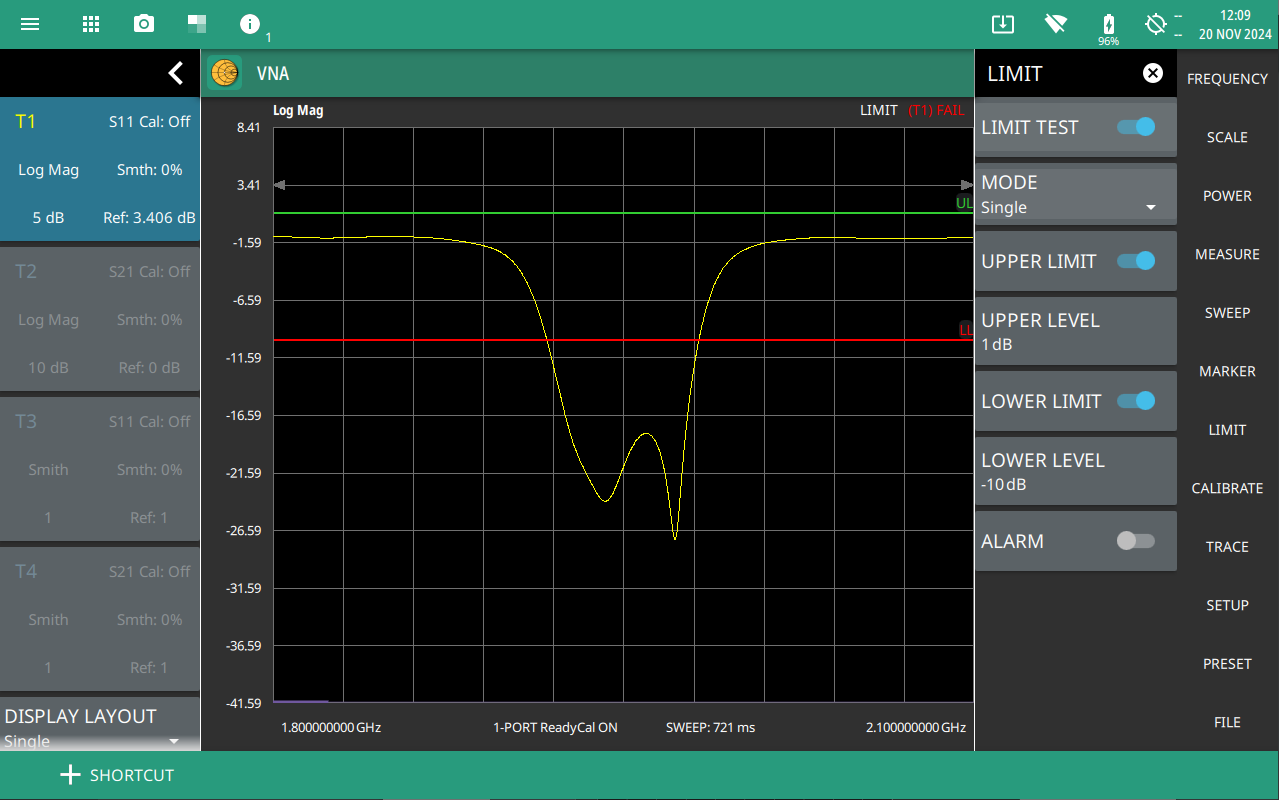Take a screenshot with camera icon

pyautogui.click(x=144, y=24)
